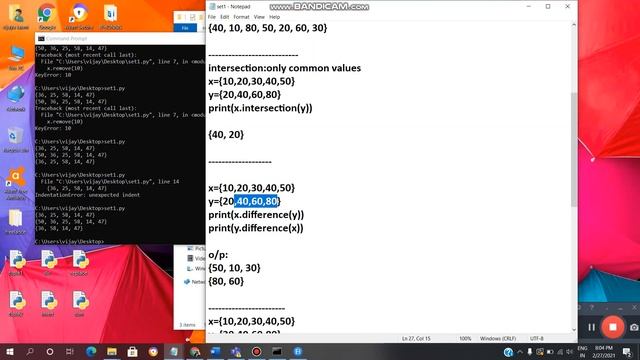The image size is (640, 360).
Task: Click Notepad scrollbar up arrow
Action: [574, 25]
